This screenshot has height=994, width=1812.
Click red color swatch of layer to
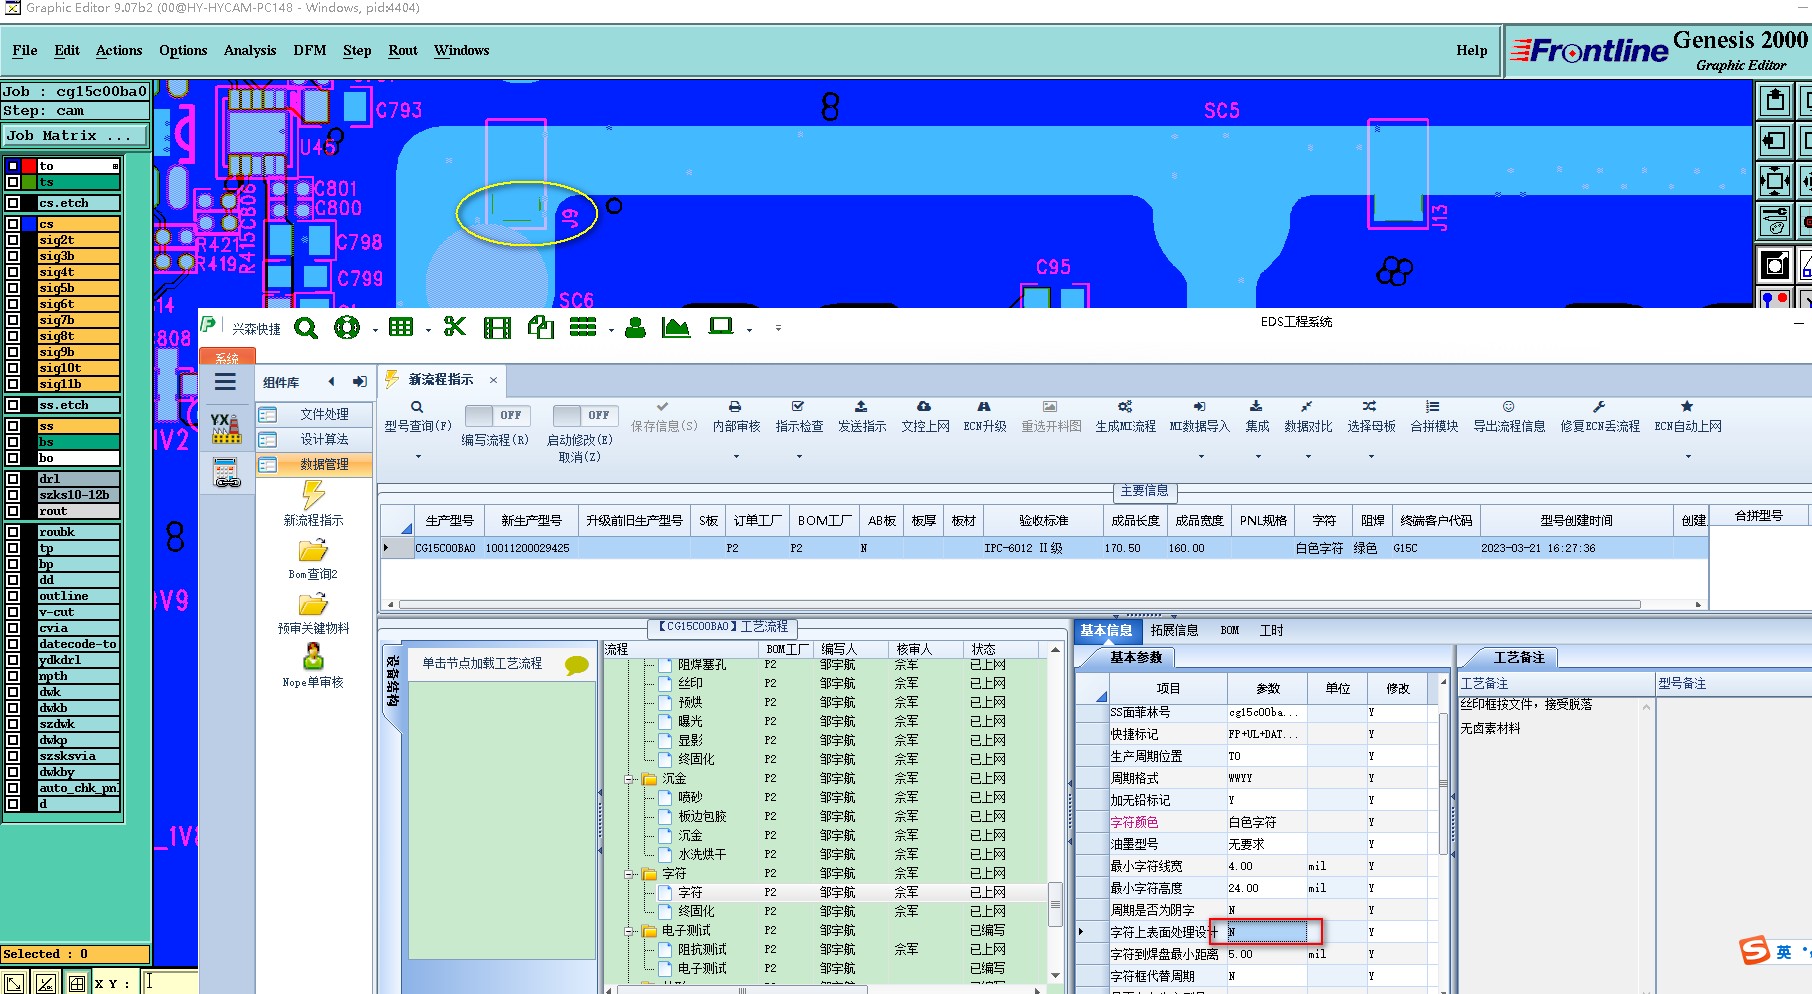[x=28, y=166]
